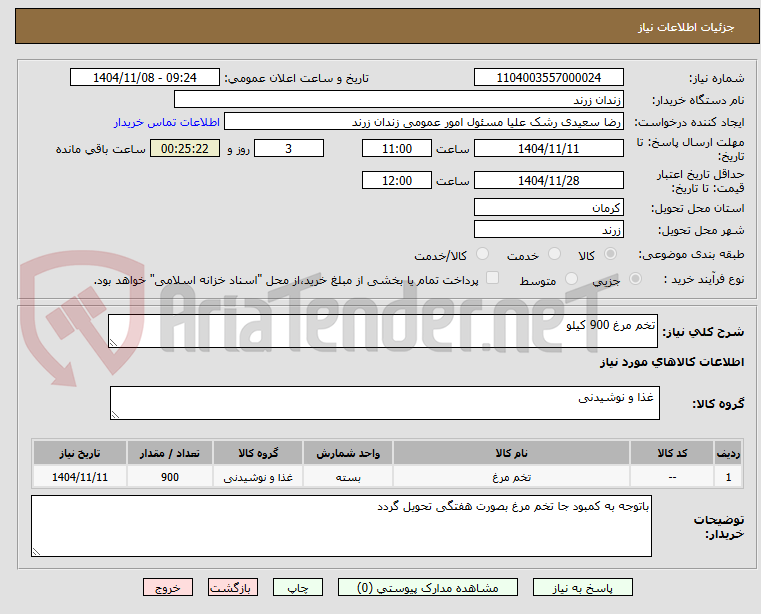Click the 'نام کالا' column header
This screenshot has height=614, width=761.
point(511,453)
